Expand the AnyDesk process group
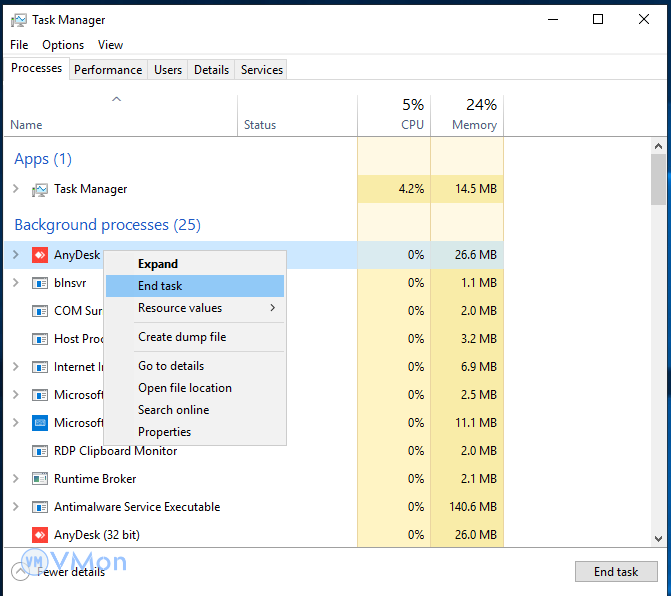671x596 pixels. click(15, 255)
